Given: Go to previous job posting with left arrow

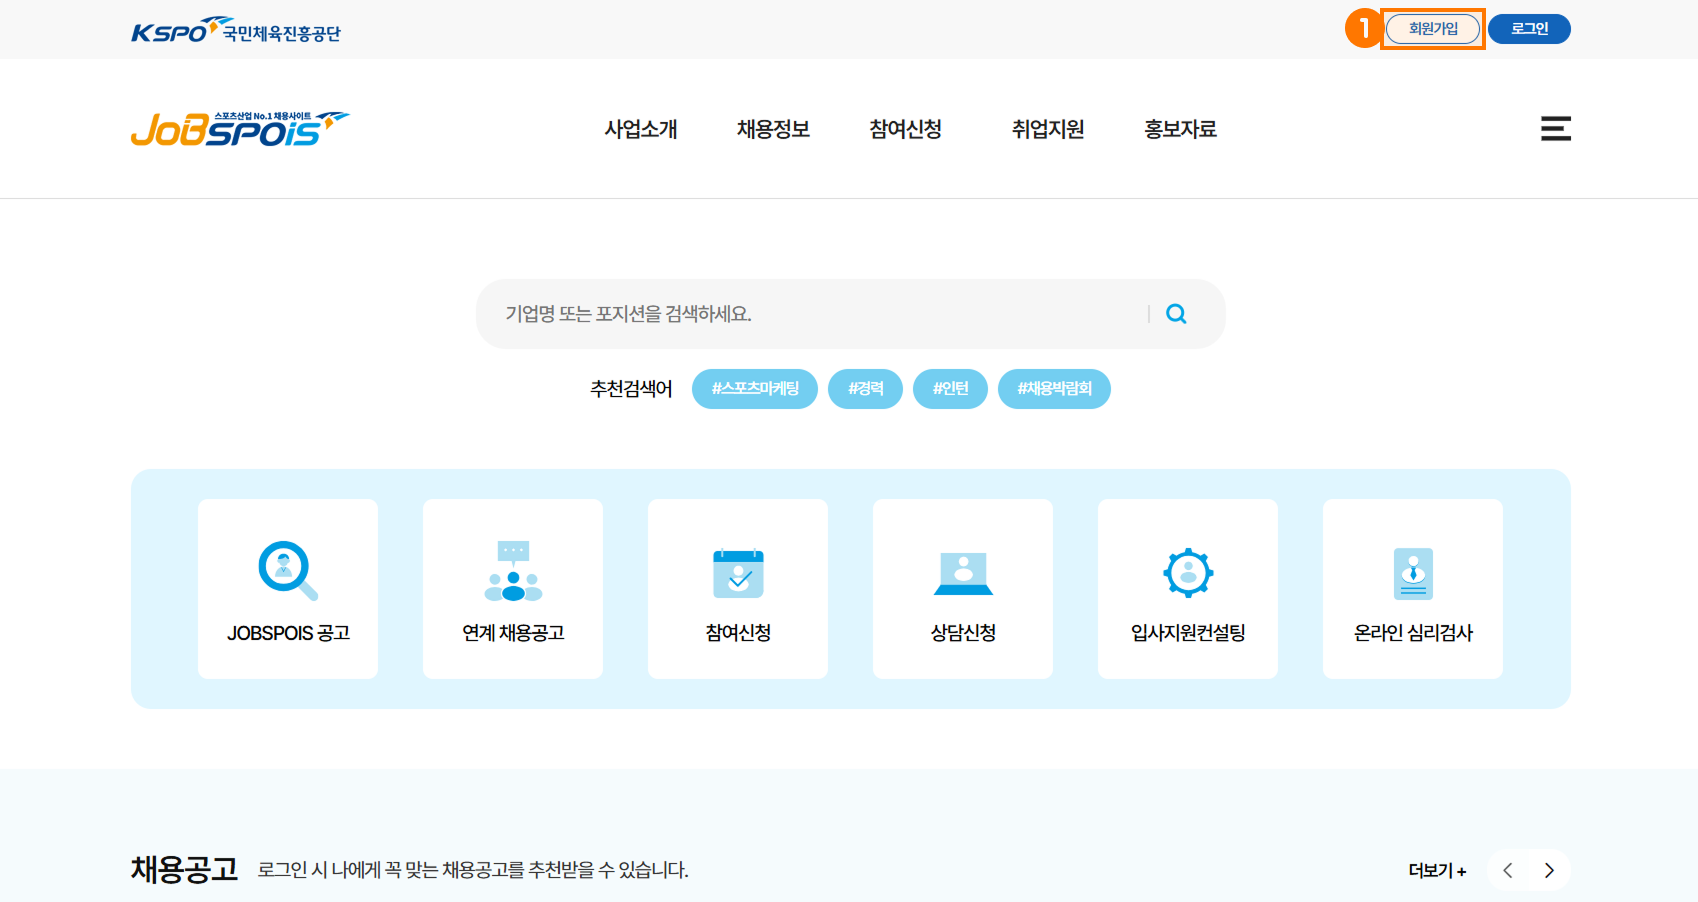Looking at the screenshot, I should pos(1508,870).
